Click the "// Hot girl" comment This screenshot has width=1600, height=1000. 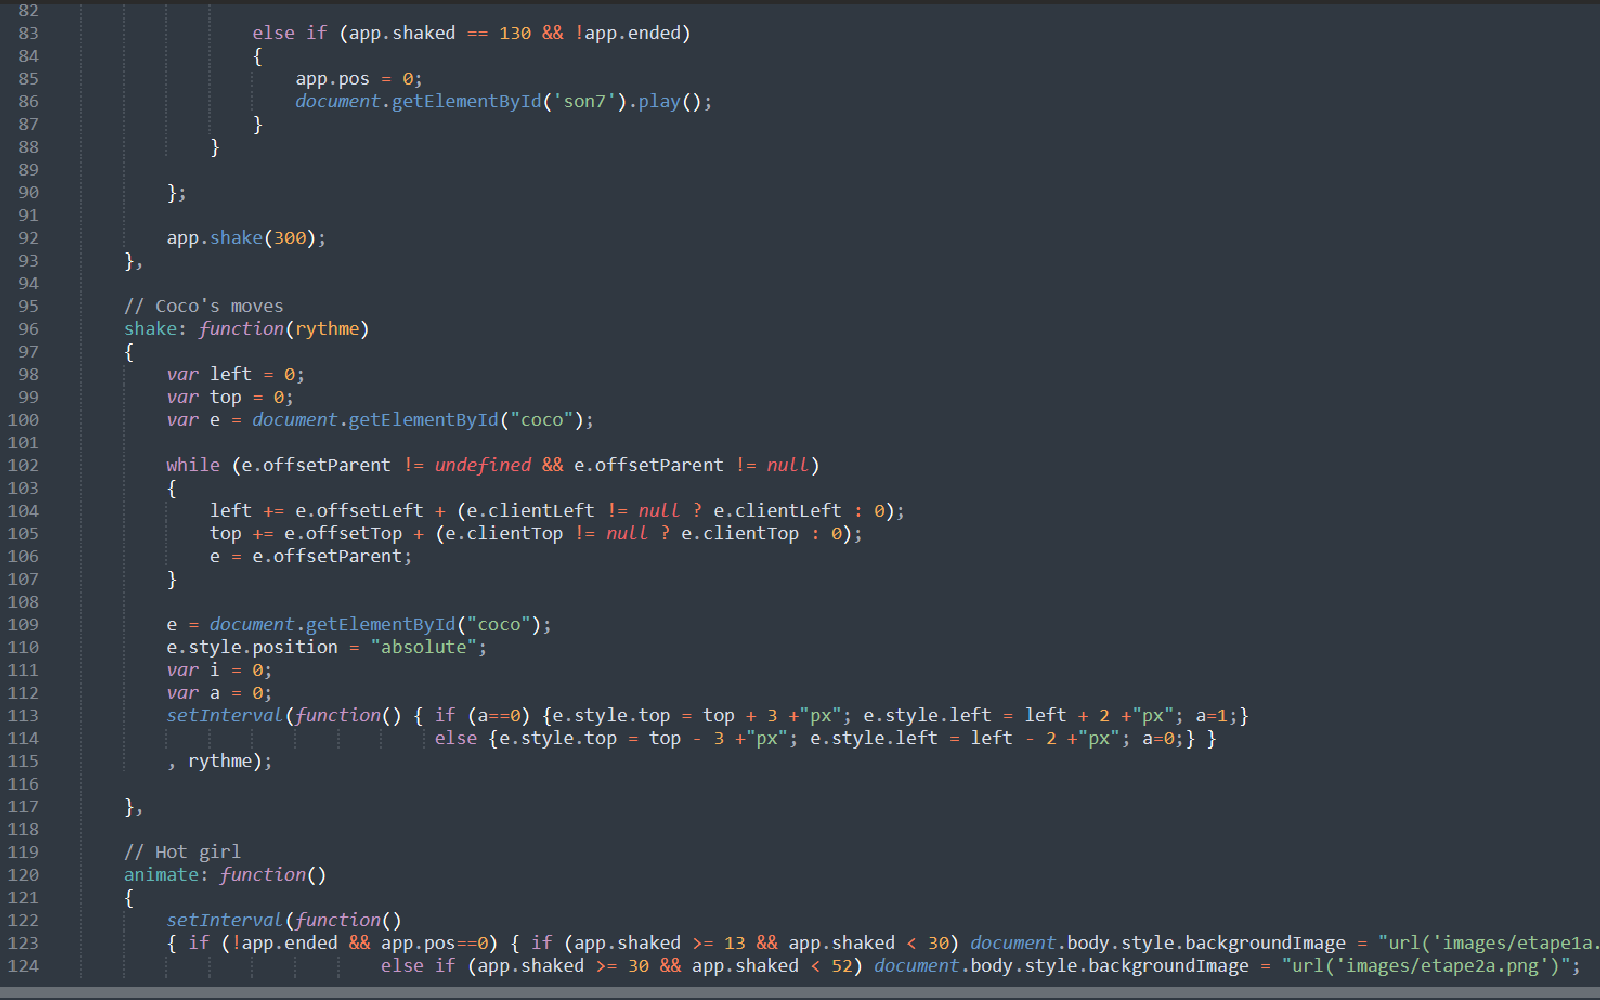[182, 852]
